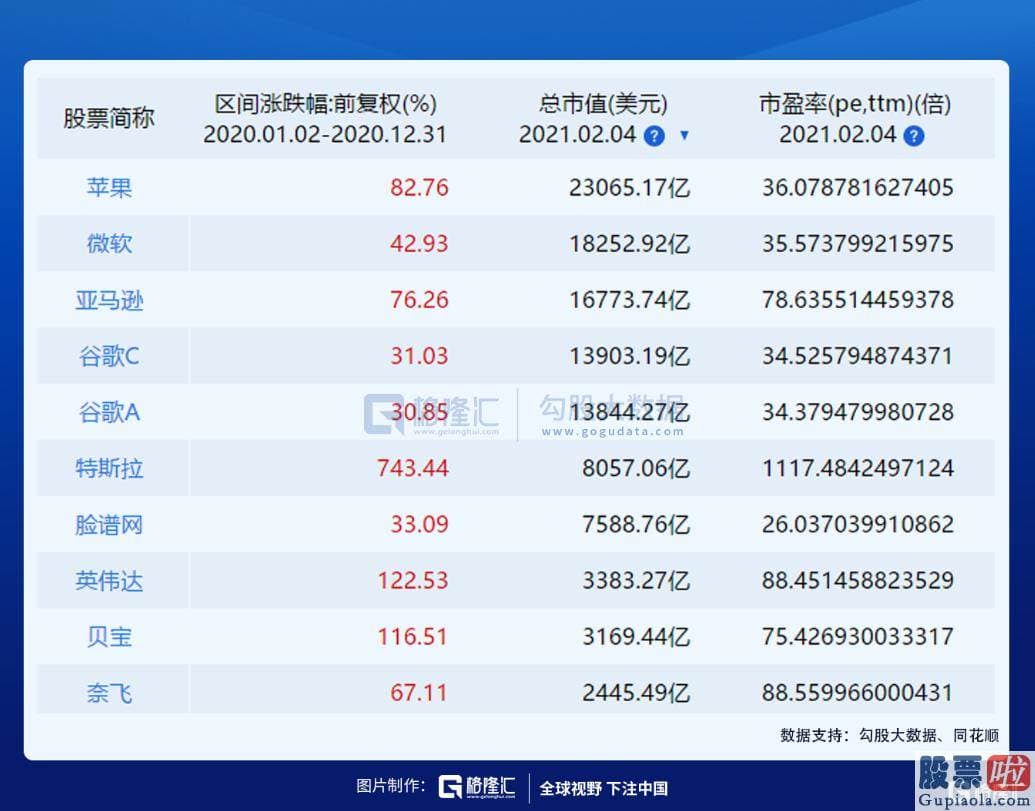Open the 贝宝 stock link
The image size is (1035, 811).
109,637
